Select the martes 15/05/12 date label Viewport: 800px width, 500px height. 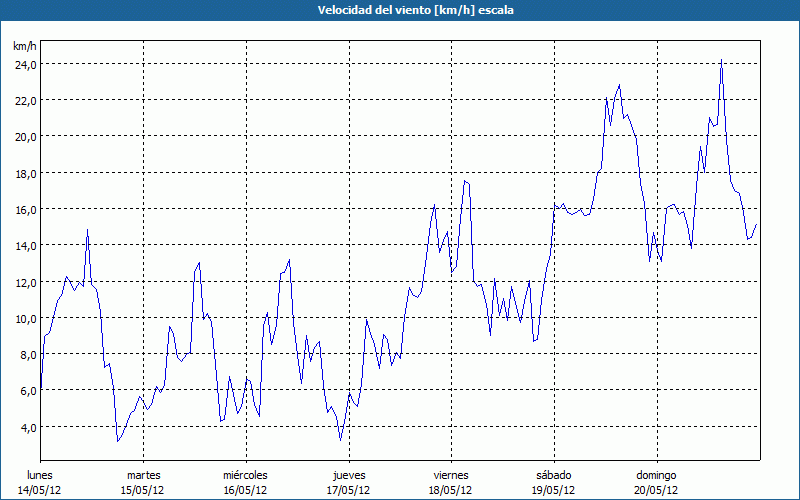pyautogui.click(x=143, y=482)
